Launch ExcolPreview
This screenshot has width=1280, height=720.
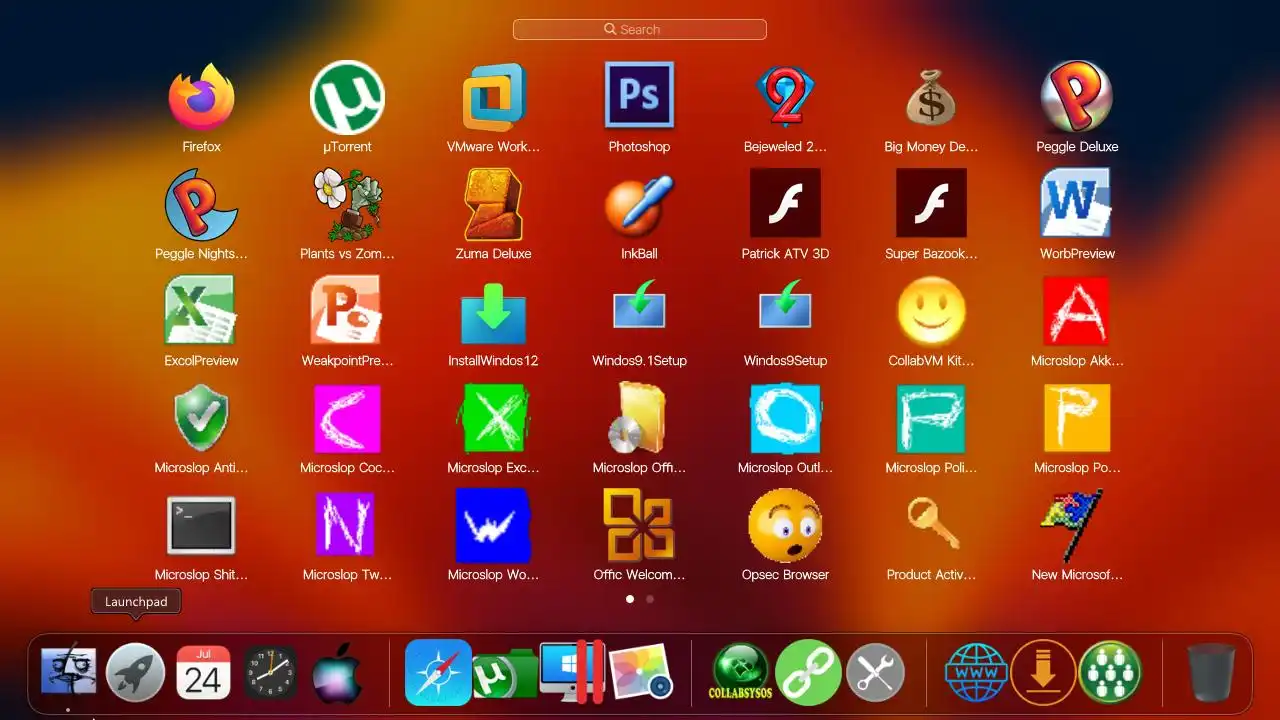tap(201, 310)
